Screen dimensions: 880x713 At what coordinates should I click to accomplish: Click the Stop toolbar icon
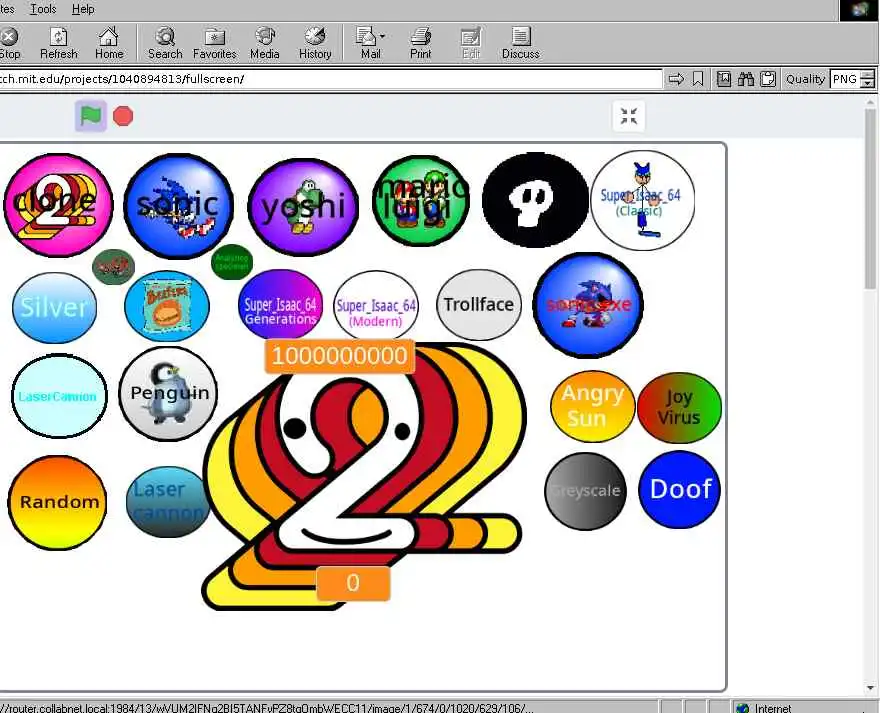pyautogui.click(x=9, y=43)
